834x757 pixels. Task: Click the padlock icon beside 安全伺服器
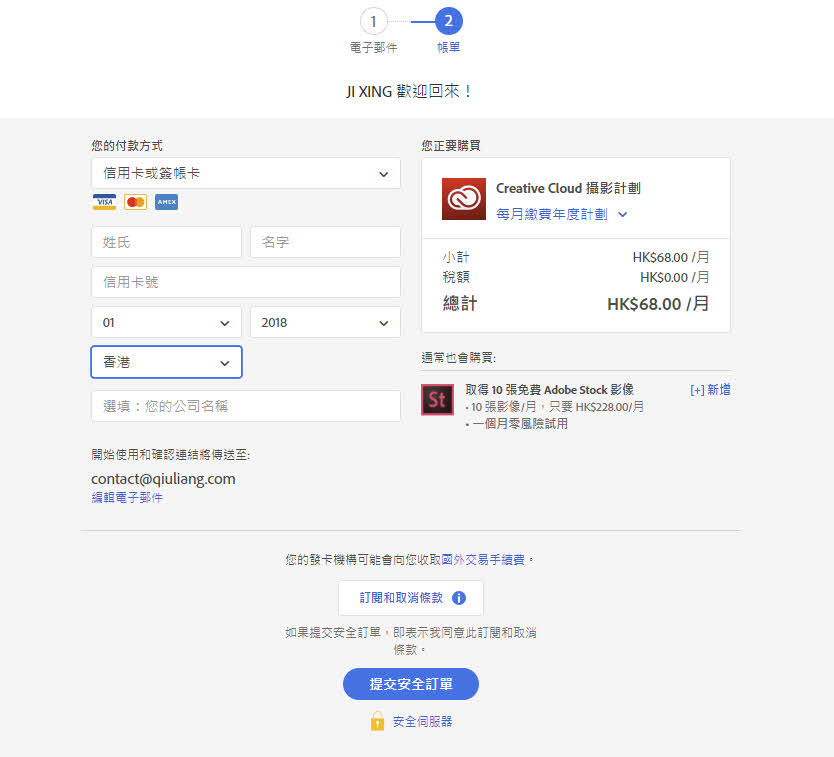coord(377,721)
